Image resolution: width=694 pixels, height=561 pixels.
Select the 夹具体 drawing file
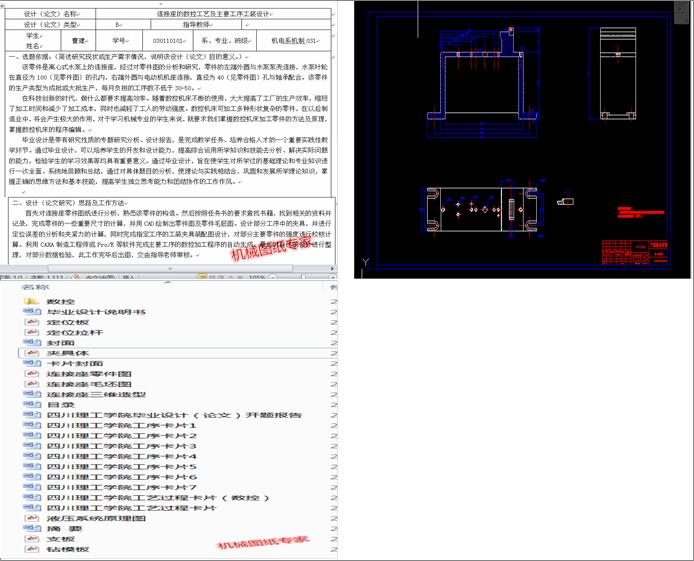pos(67,353)
